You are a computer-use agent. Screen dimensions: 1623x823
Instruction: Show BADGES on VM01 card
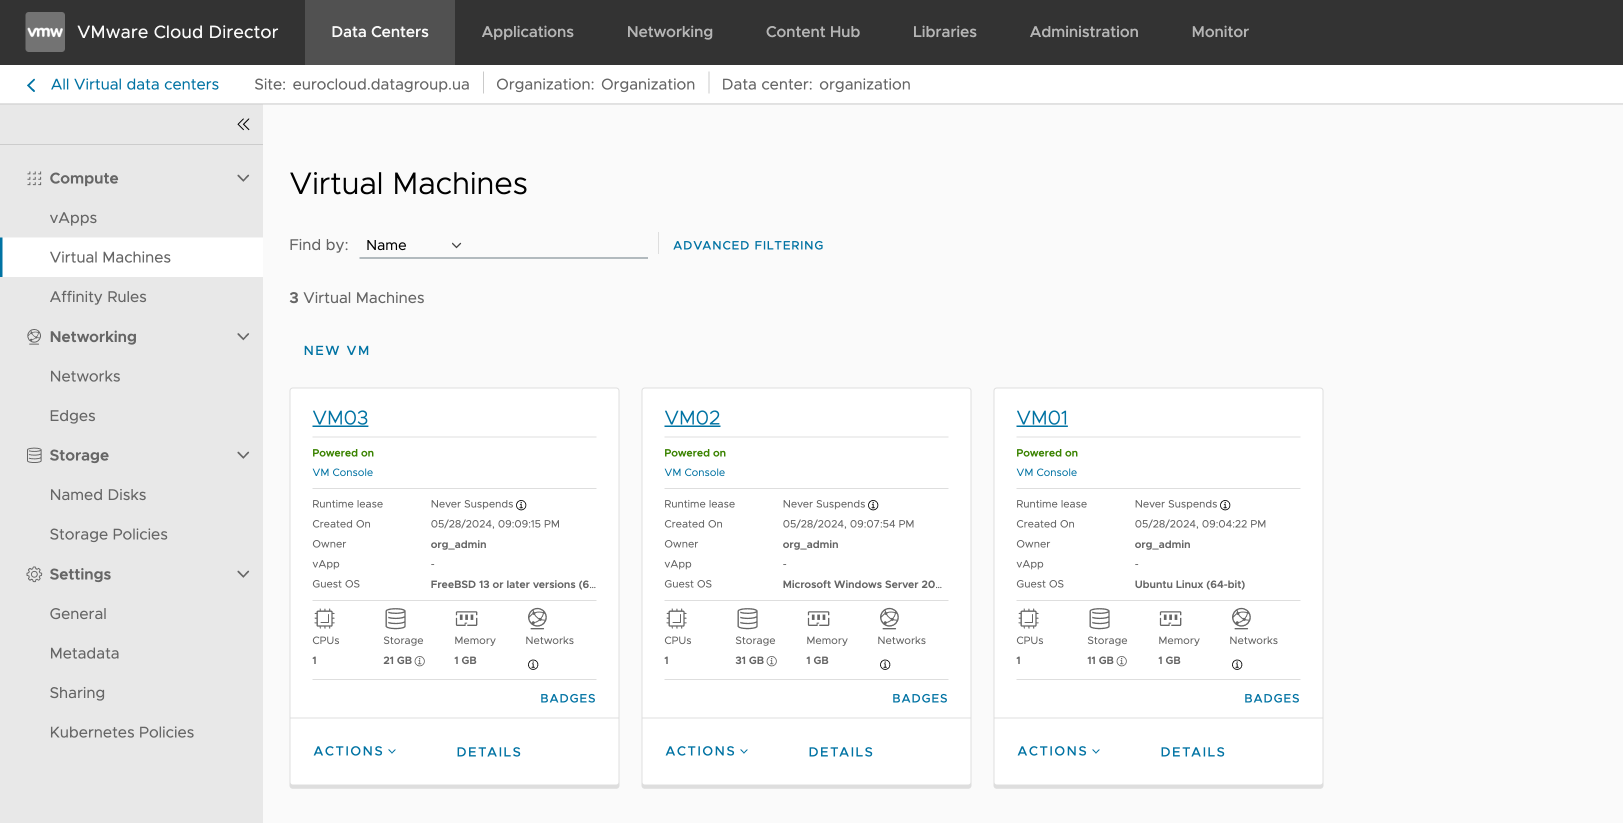[1272, 699]
